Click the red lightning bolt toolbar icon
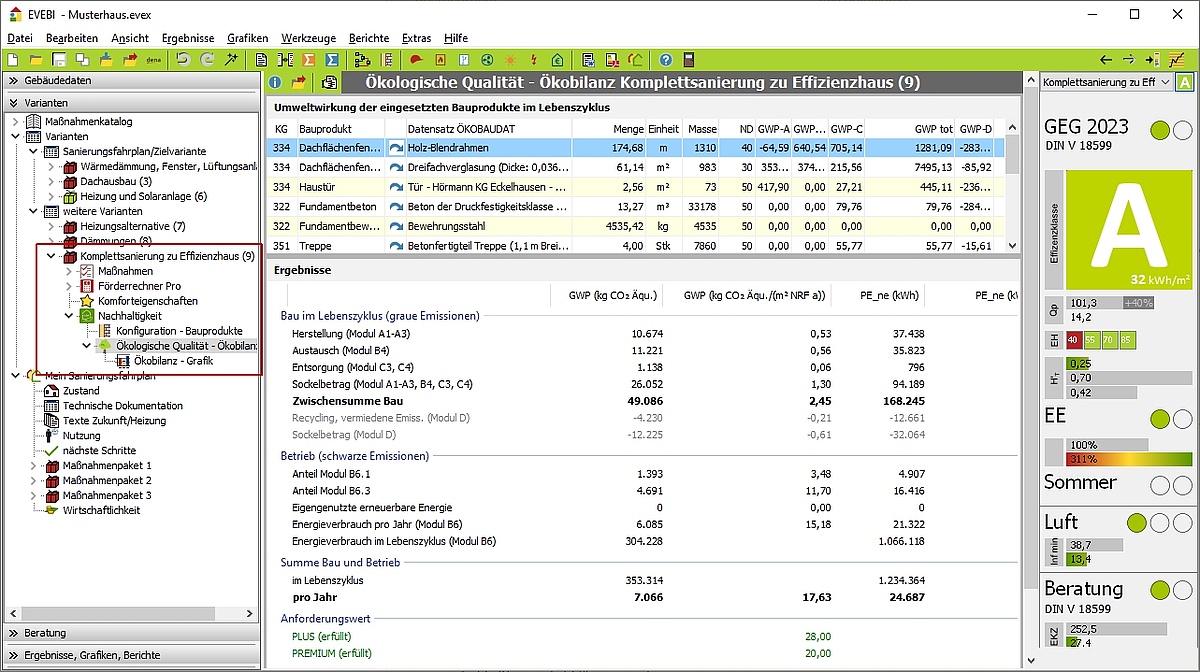Image resolution: width=1200 pixels, height=672 pixels. 533,60
